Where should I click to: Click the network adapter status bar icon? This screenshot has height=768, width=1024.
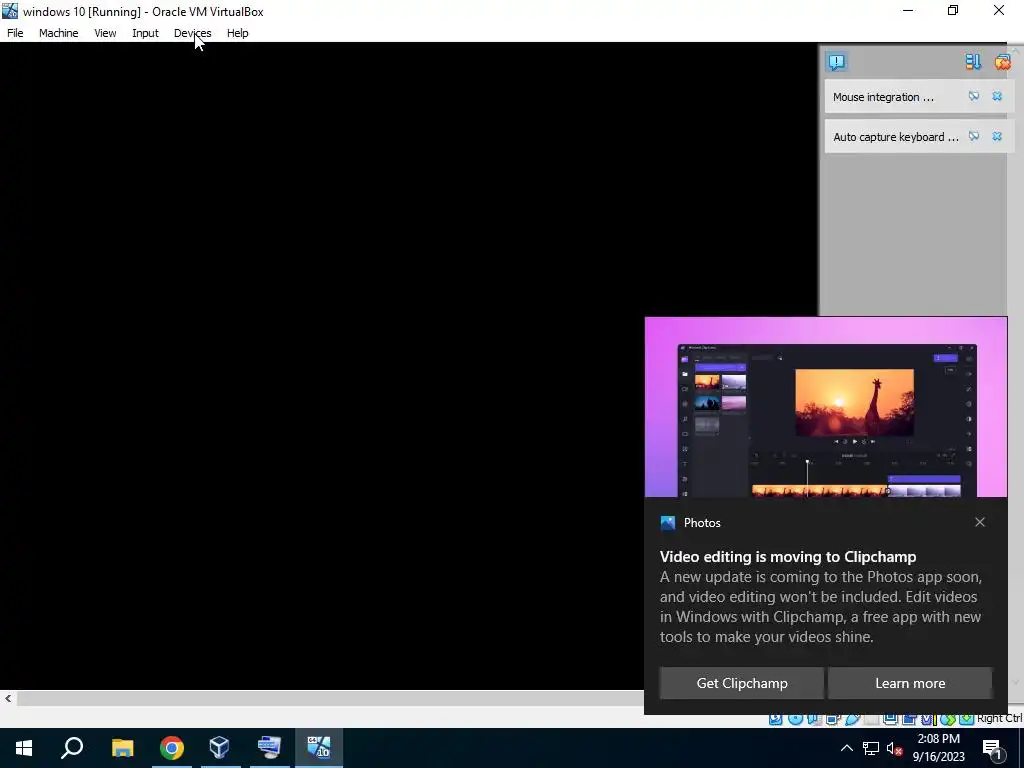(x=833, y=718)
